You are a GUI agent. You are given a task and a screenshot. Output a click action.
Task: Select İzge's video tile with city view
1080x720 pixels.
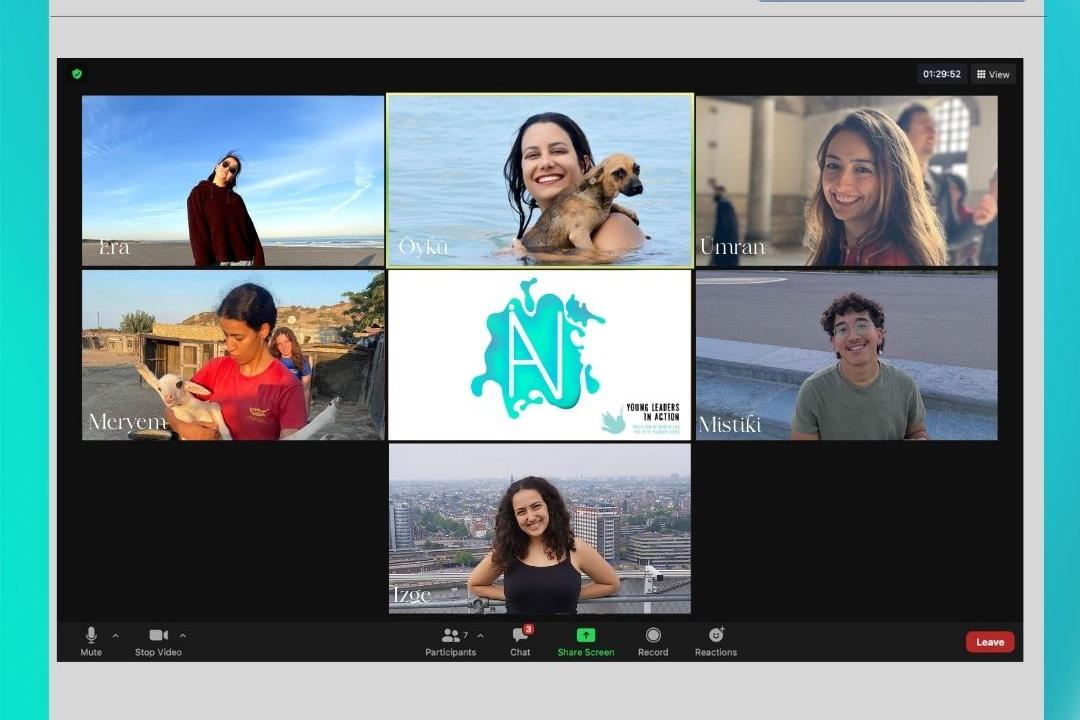(x=540, y=528)
